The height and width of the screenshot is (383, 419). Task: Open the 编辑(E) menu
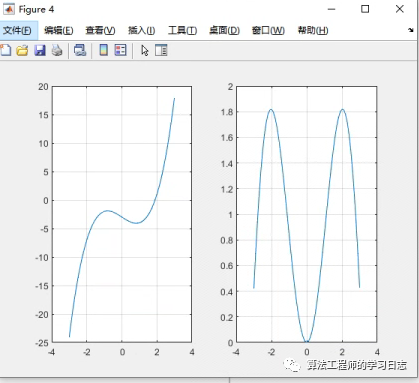click(59, 30)
